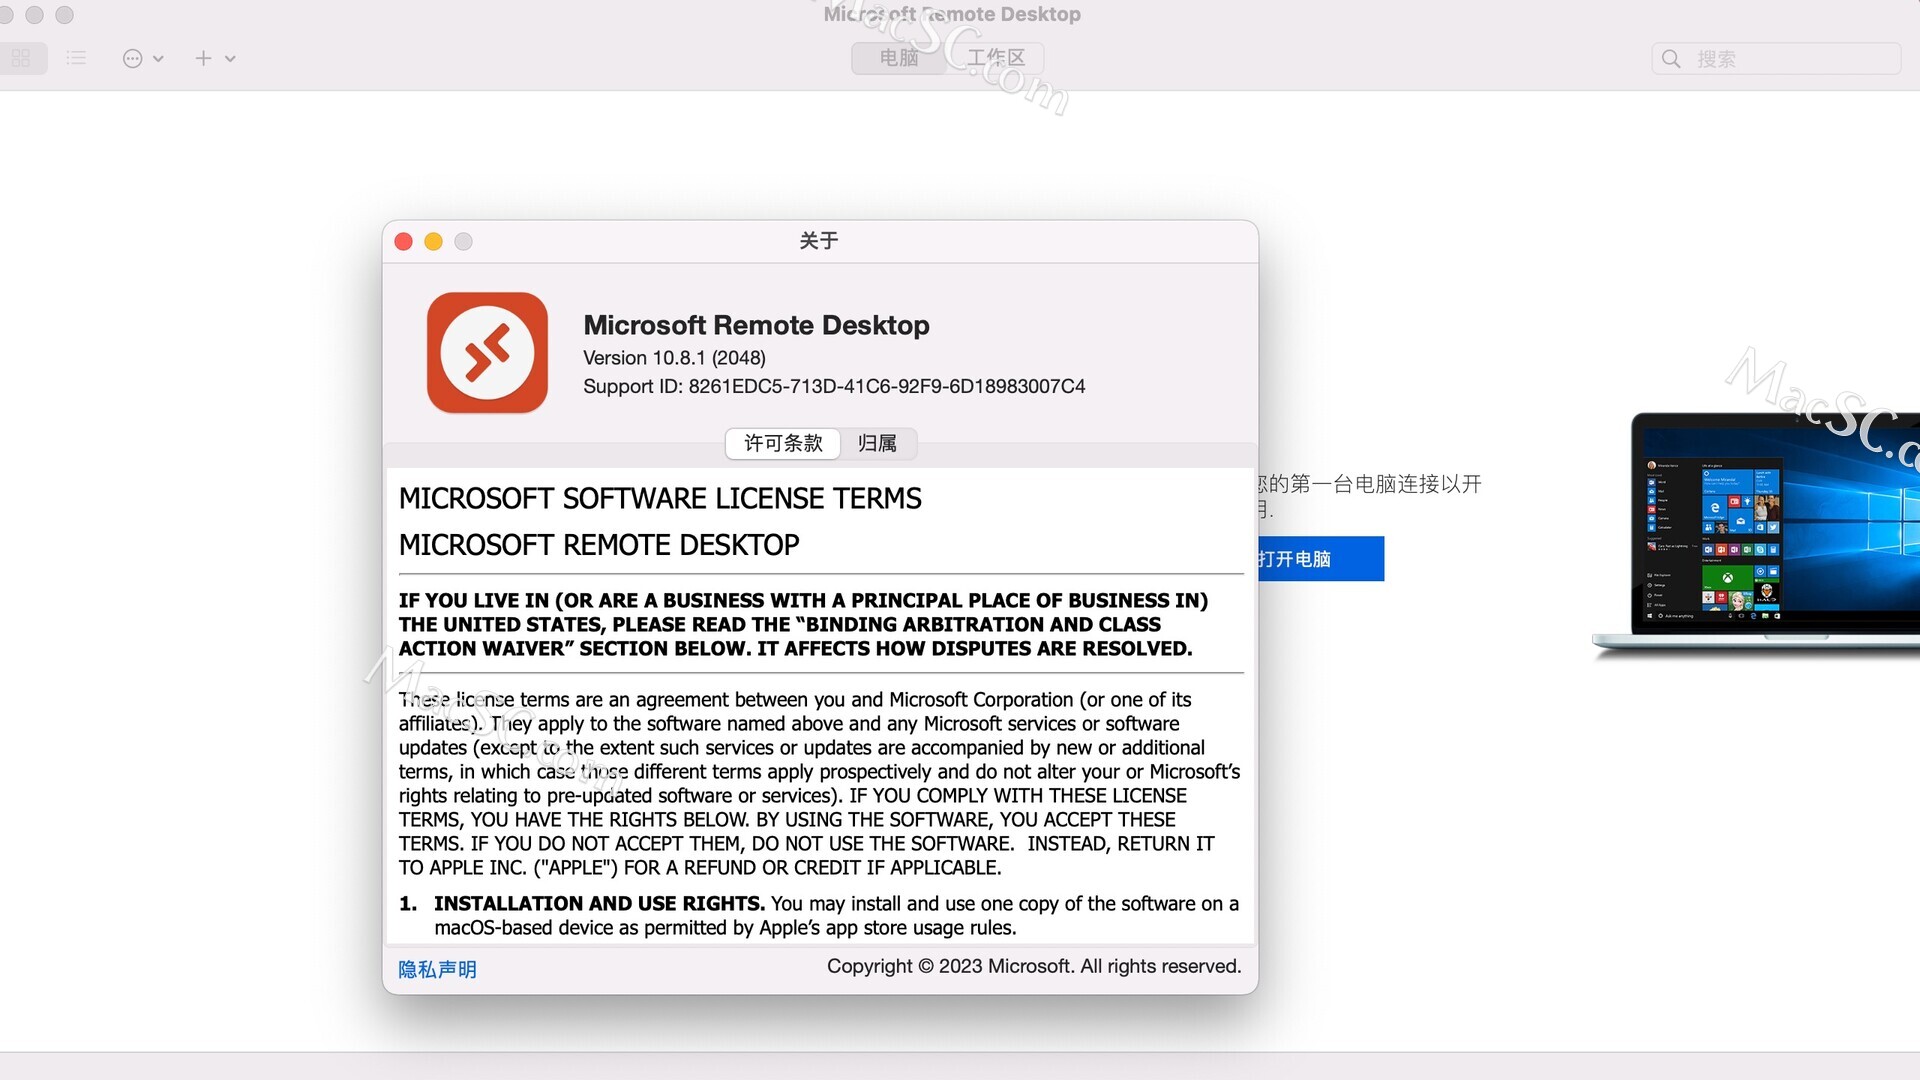Viewport: 1920px width, 1080px height.
Task: Click the Microsoft Remote Desktop title in dialog
Action: point(756,325)
